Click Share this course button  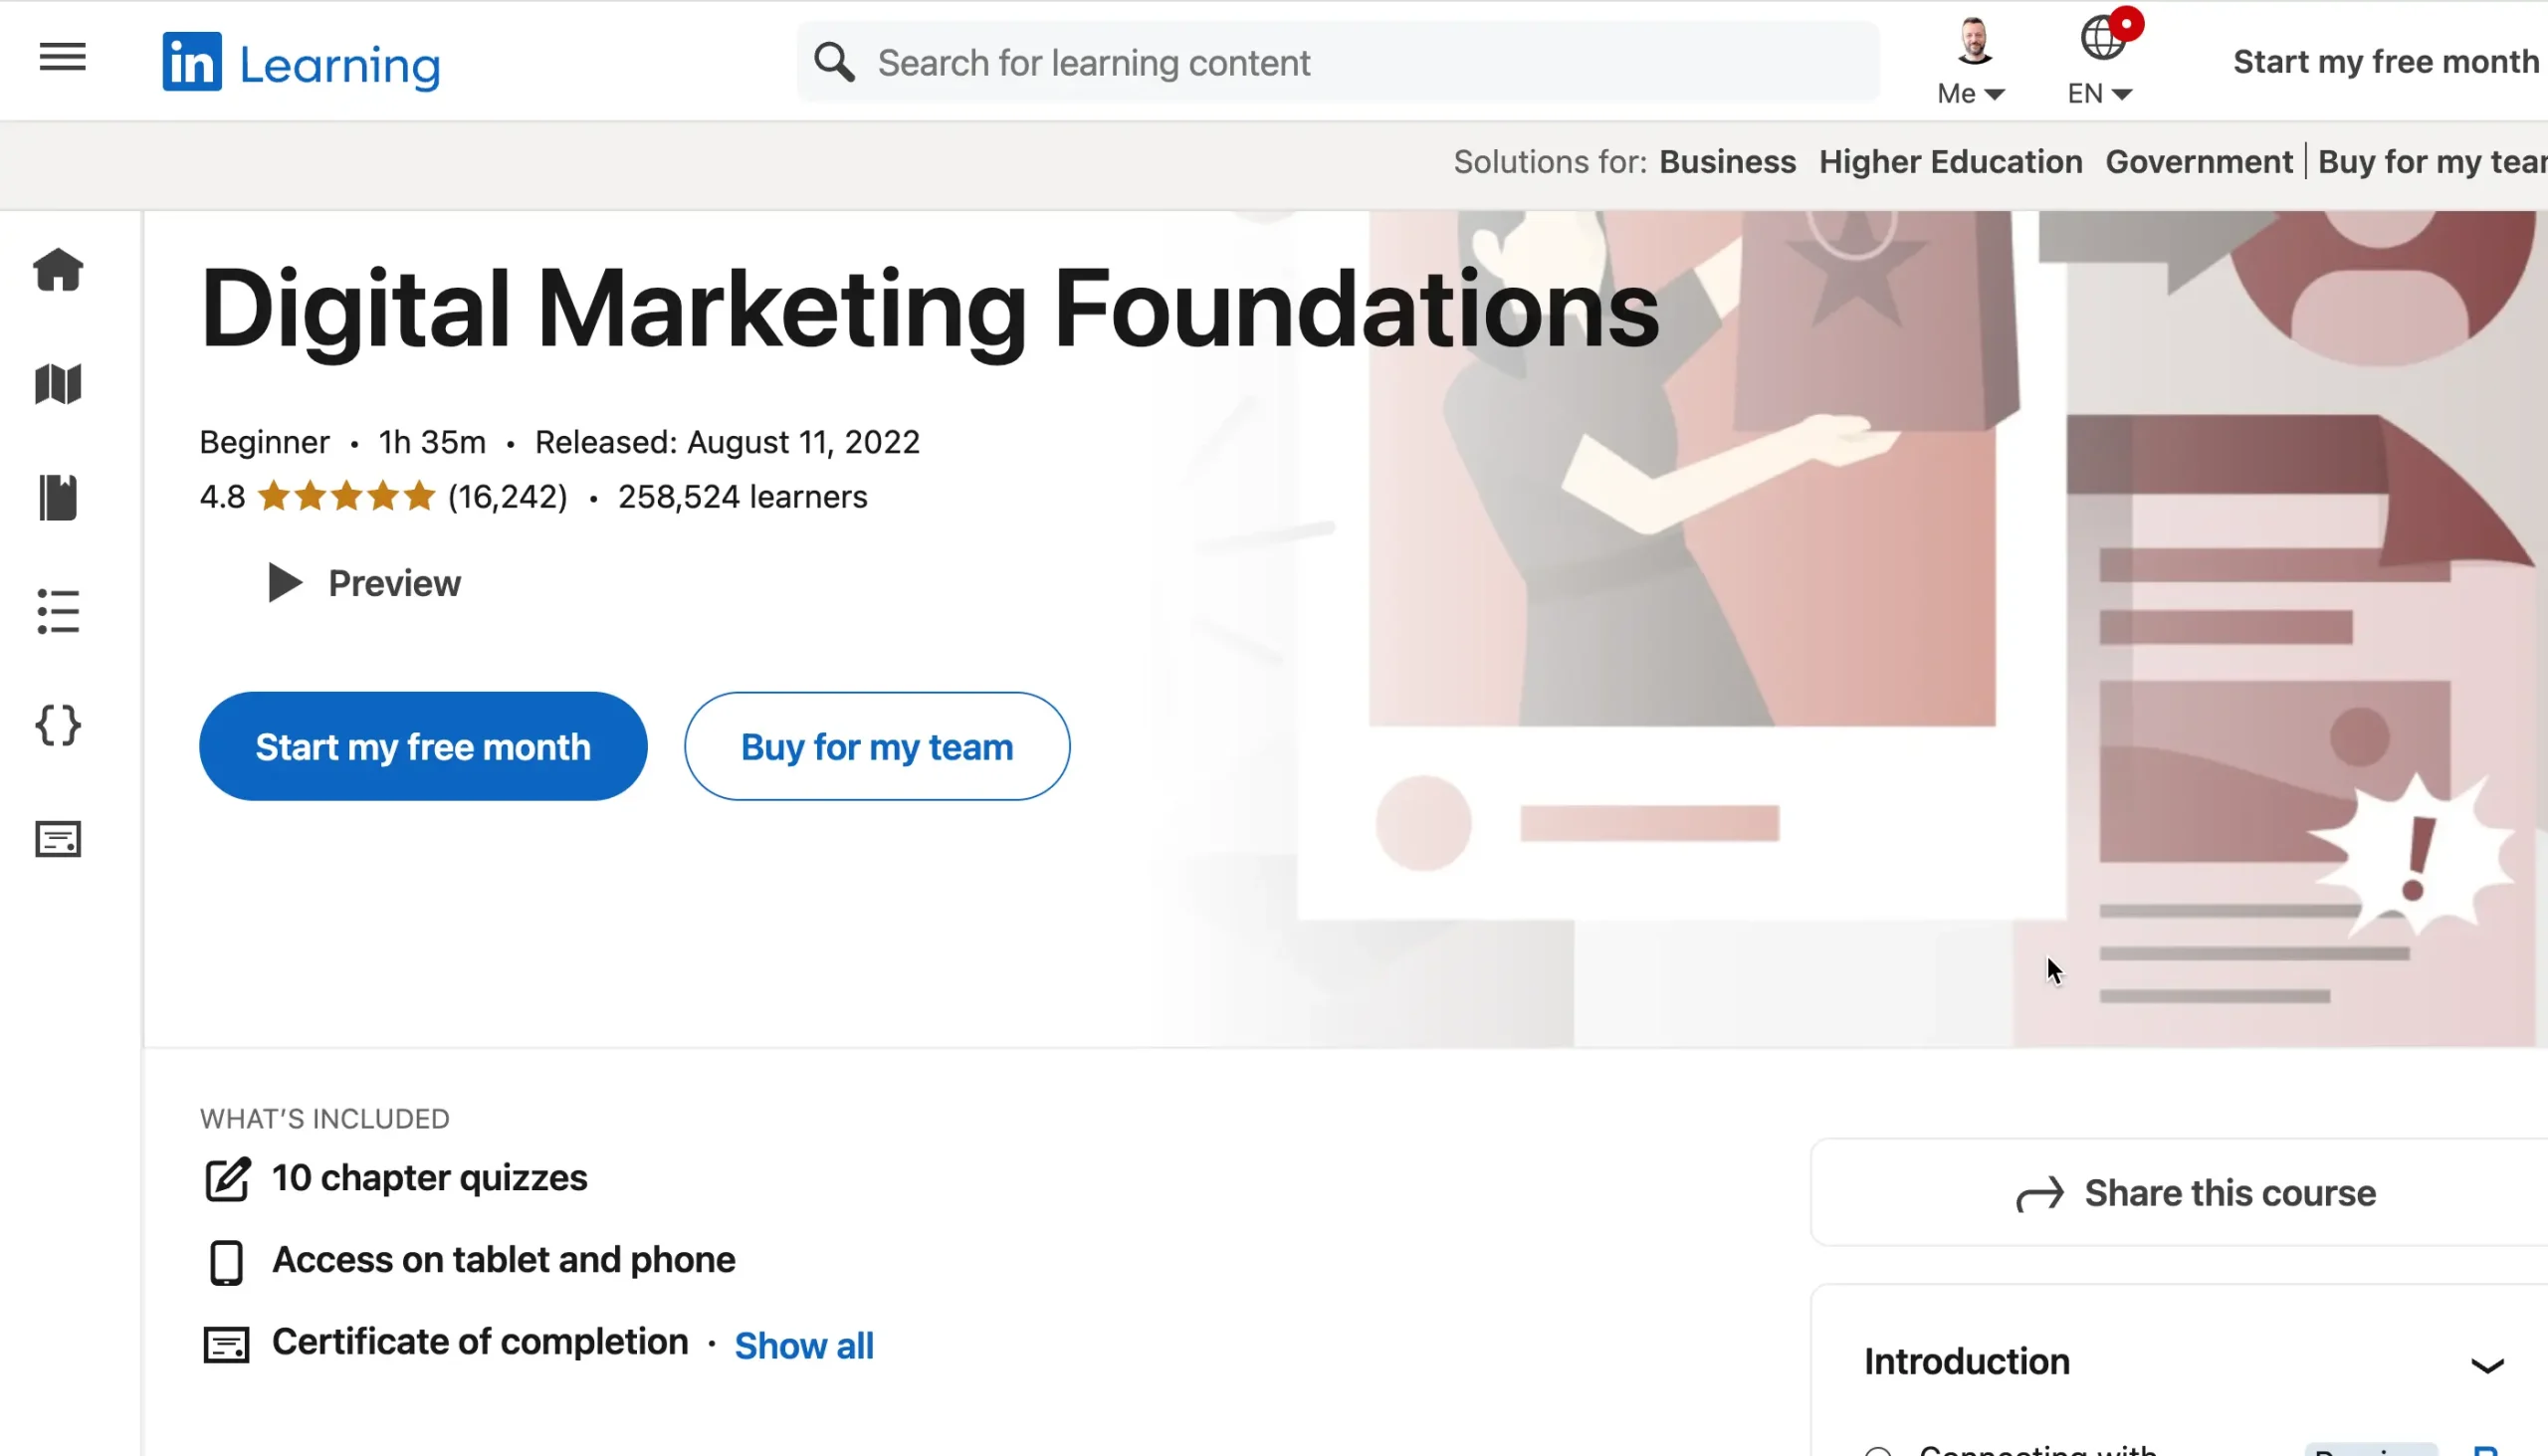2196,1193
